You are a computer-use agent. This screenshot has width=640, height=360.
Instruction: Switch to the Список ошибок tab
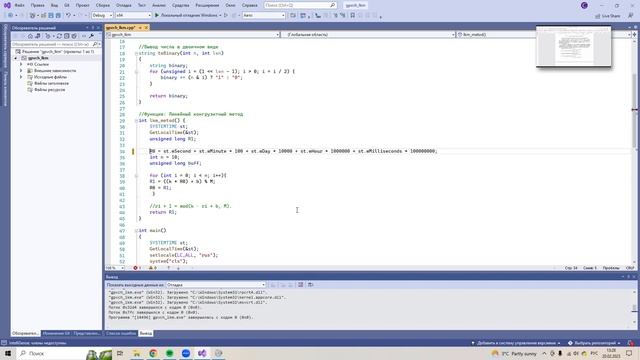tap(121, 333)
